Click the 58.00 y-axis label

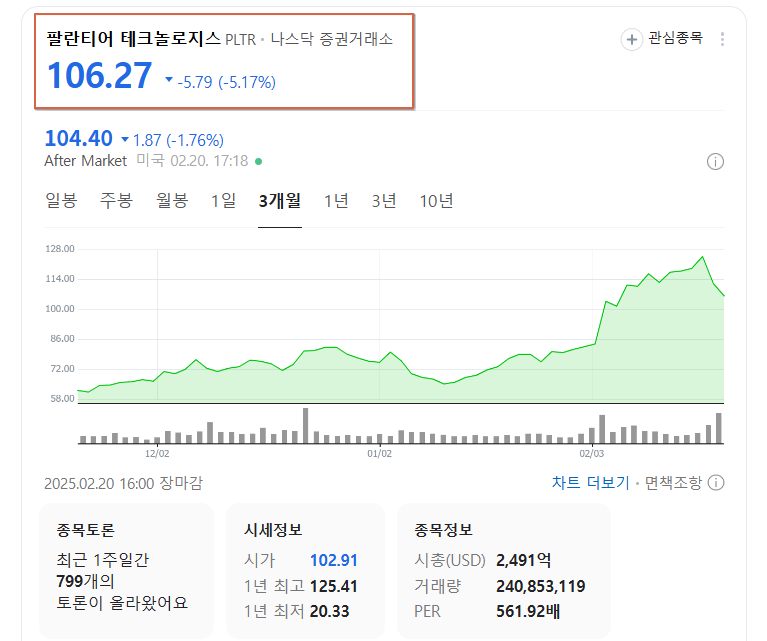tap(62, 398)
